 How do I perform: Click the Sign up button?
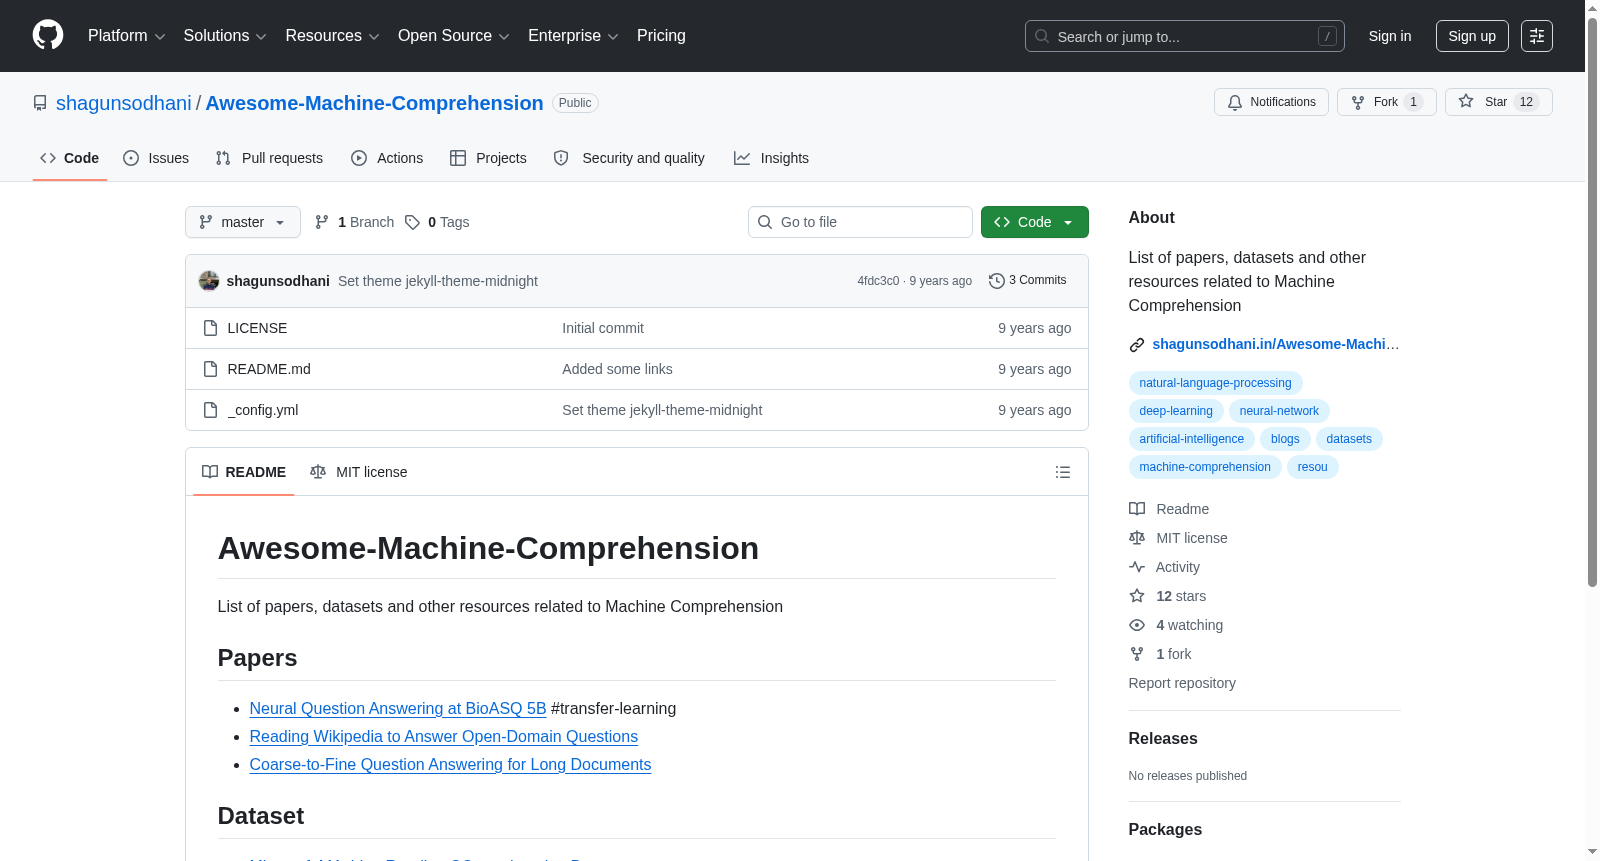pos(1472,36)
